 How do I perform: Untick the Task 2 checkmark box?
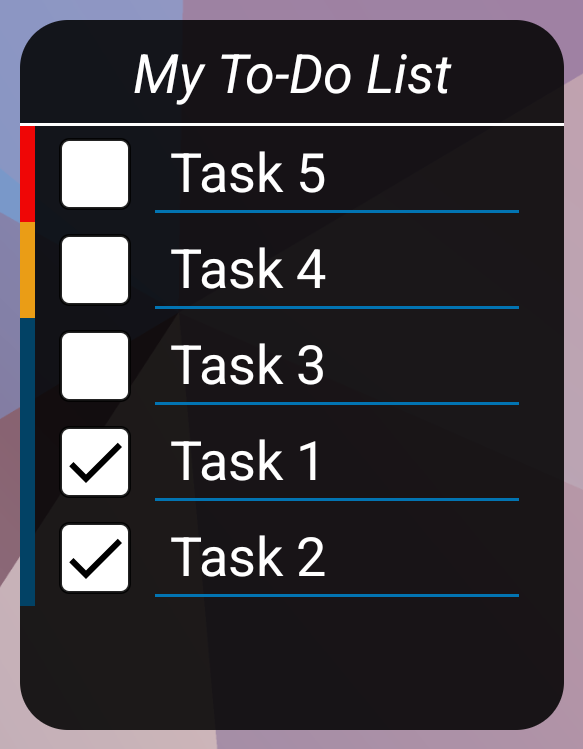tap(95, 558)
